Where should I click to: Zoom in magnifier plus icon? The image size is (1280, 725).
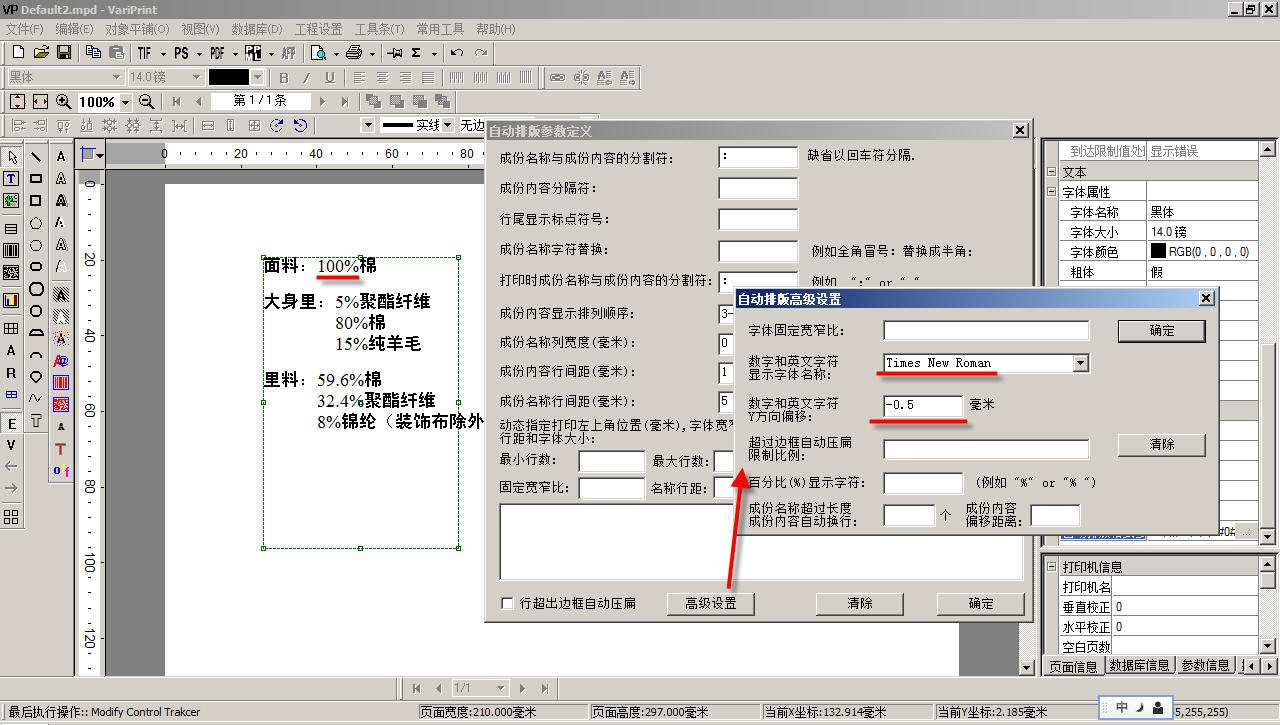[63, 101]
